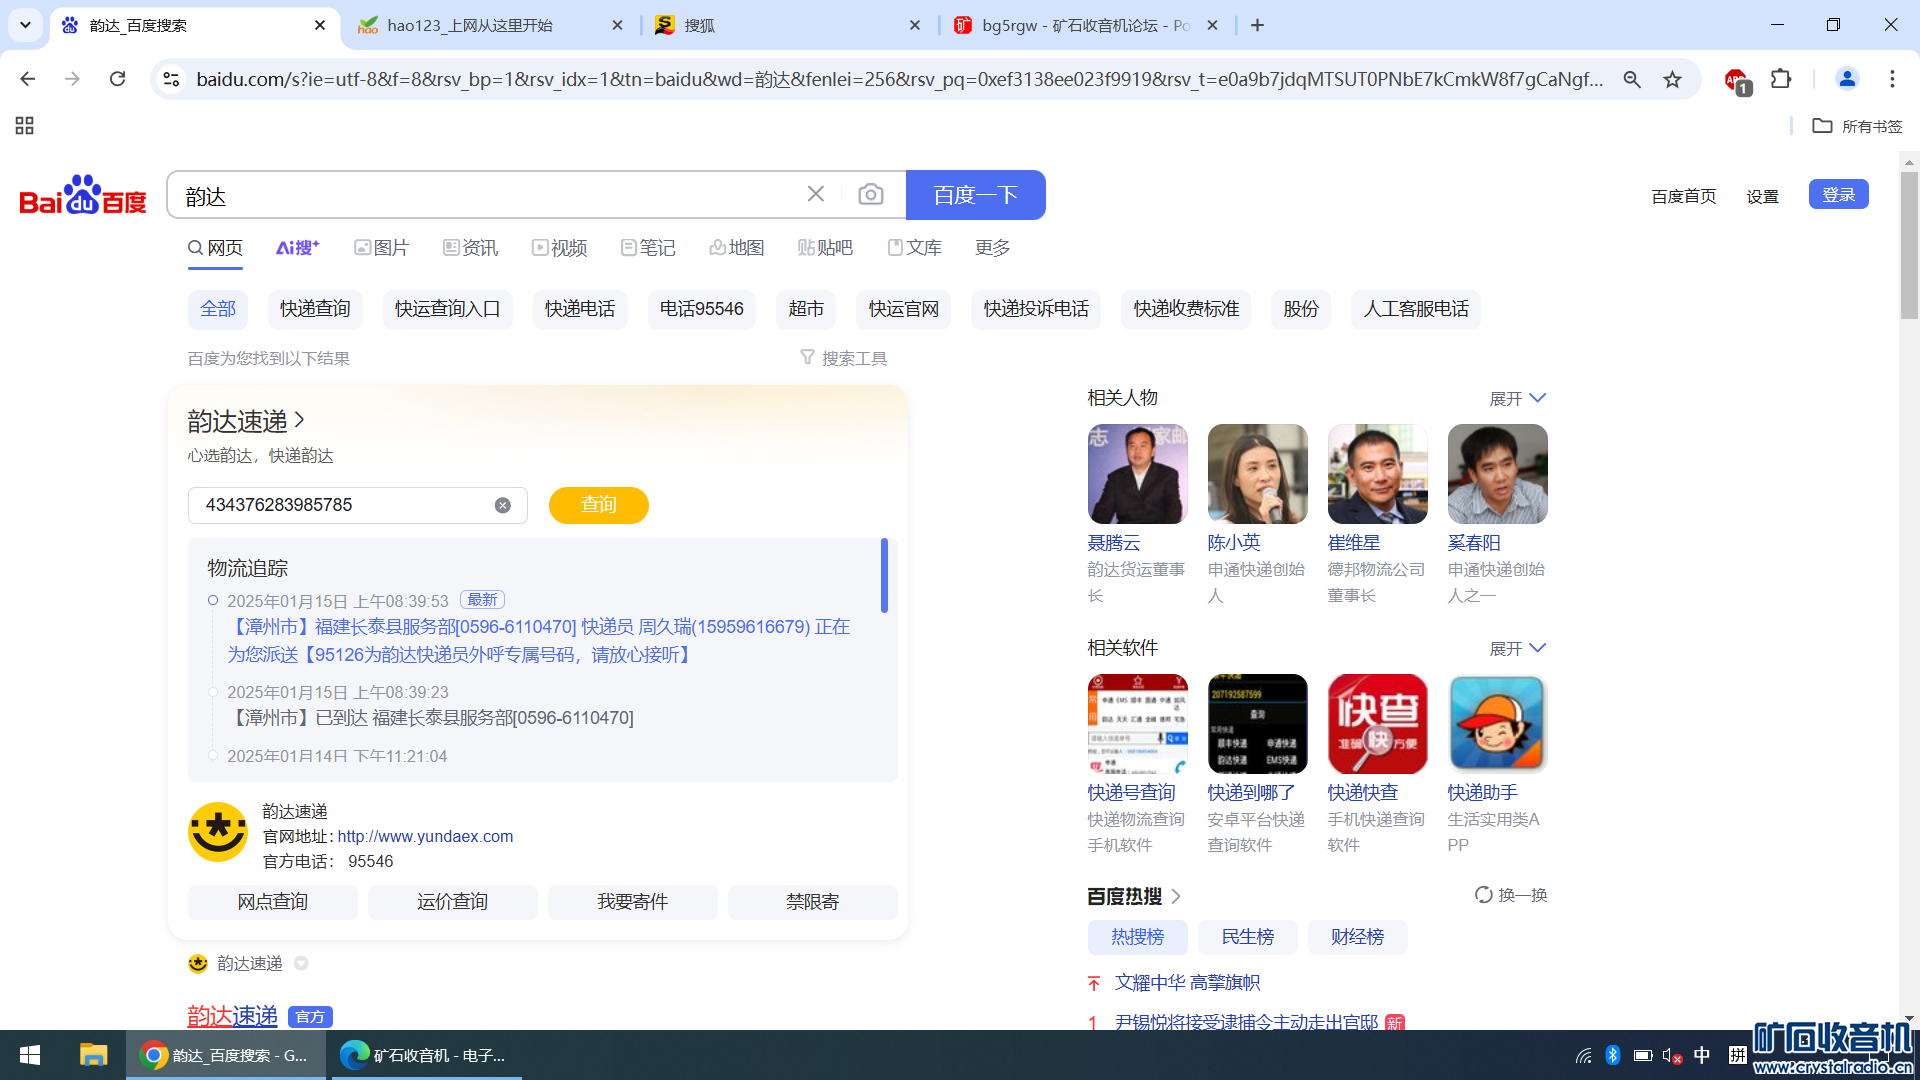Reload the current page
The image size is (1920, 1080).
tap(117, 79)
